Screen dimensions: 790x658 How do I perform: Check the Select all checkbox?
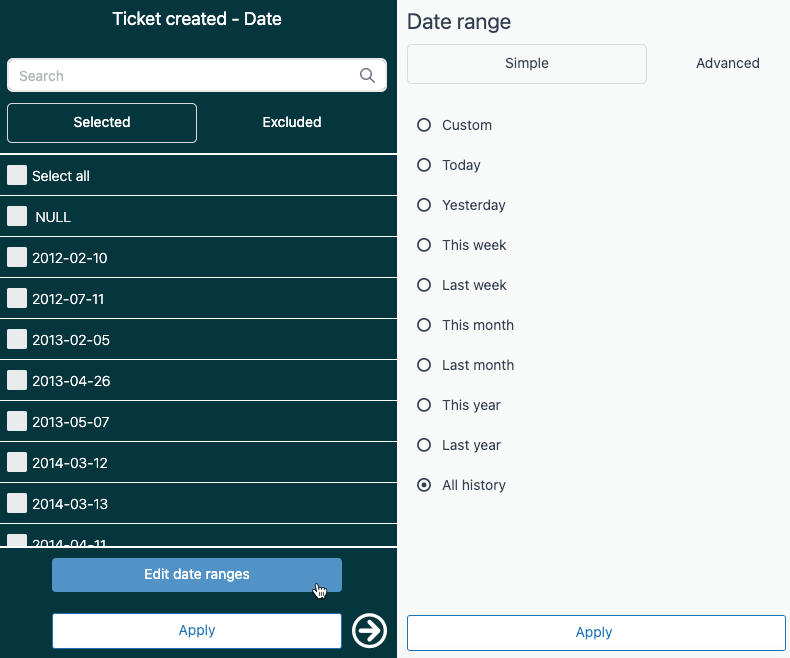click(x=17, y=176)
